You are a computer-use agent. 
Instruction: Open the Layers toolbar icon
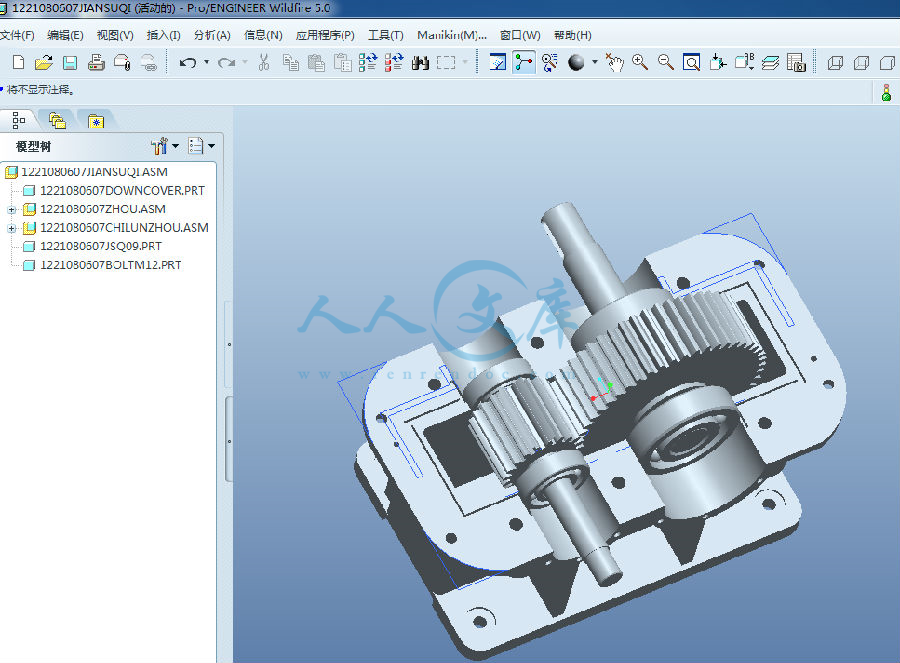(x=770, y=63)
